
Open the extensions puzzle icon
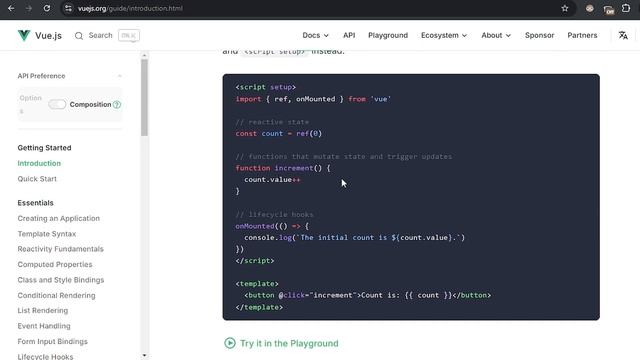(626, 8)
